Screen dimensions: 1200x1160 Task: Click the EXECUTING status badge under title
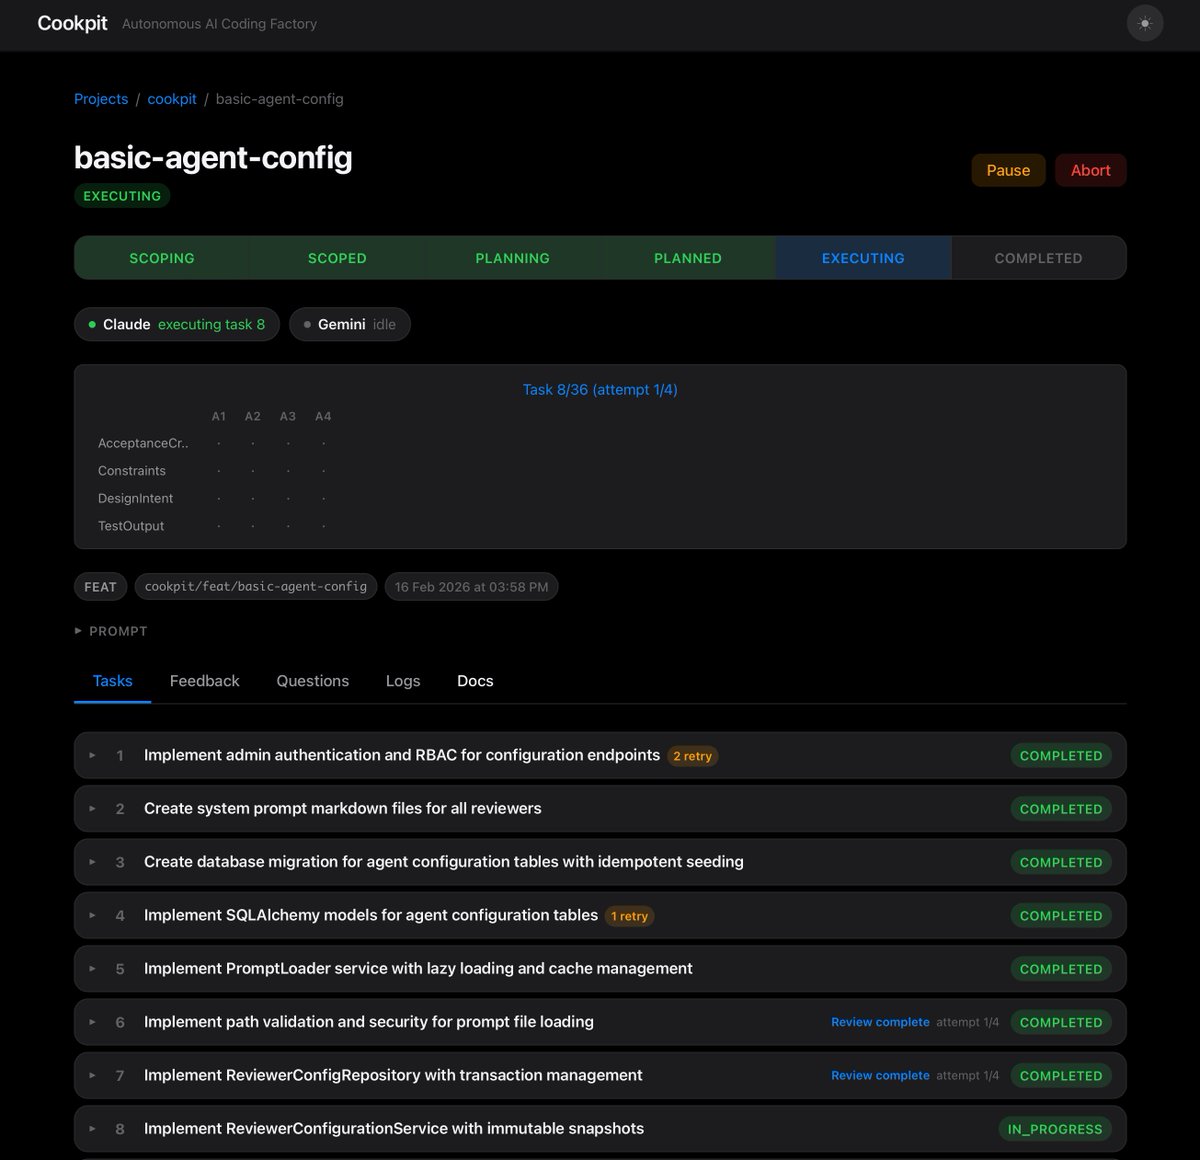[x=122, y=196]
